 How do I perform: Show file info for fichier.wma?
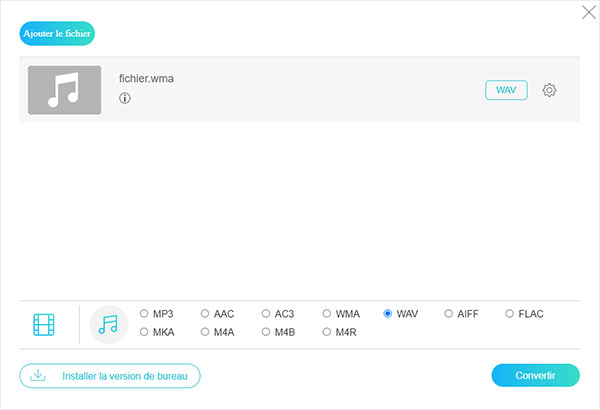[x=125, y=98]
